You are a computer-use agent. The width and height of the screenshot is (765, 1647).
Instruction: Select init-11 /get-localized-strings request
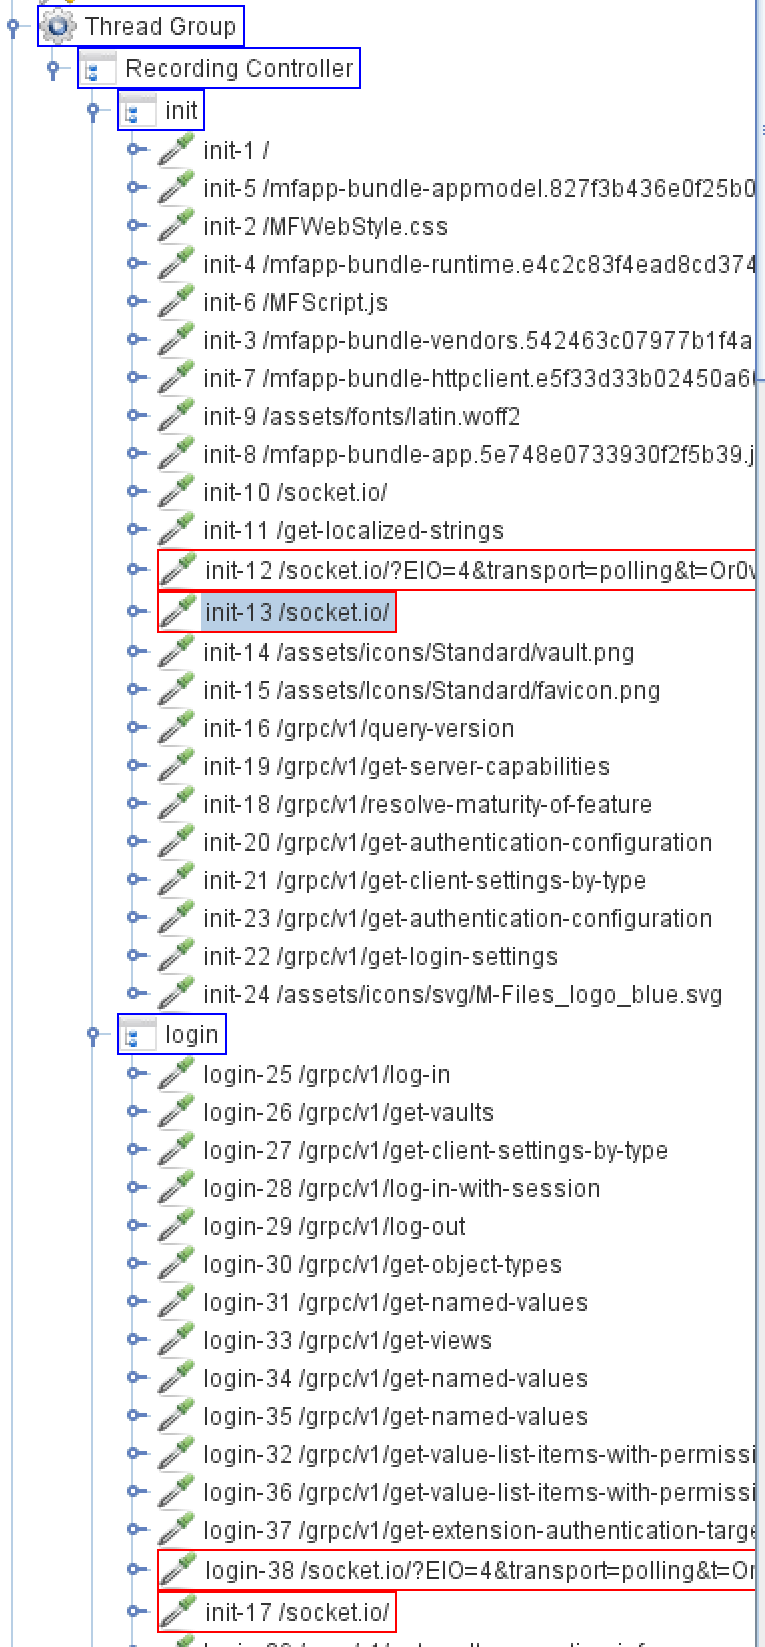[x=353, y=530]
